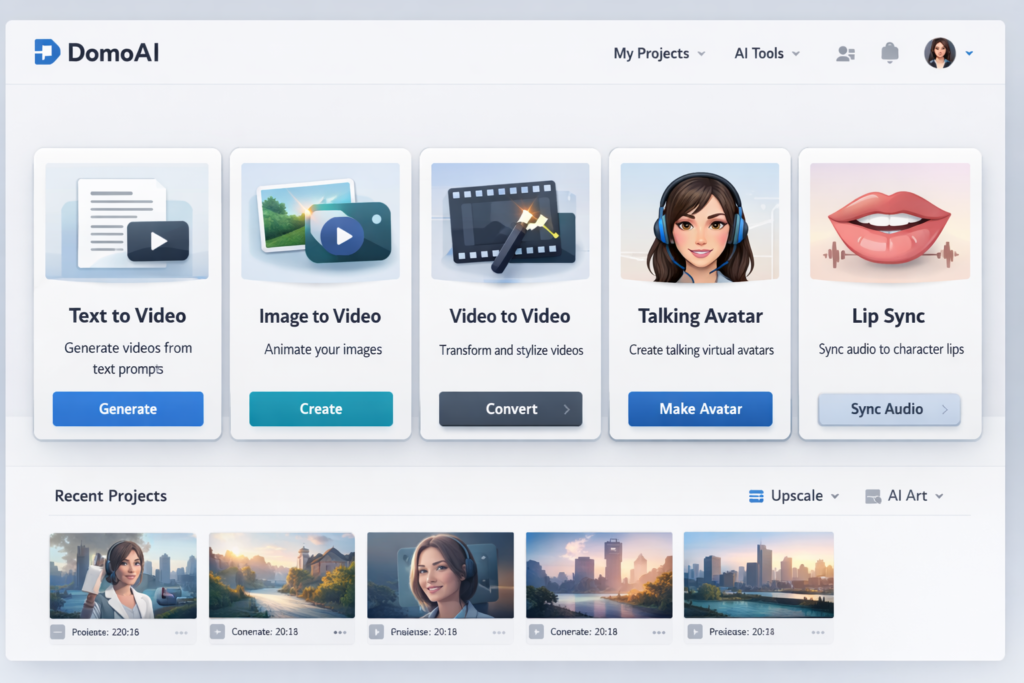The width and height of the screenshot is (1024, 683).
Task: Click the Lip Sync lips illustration
Action: tap(889, 222)
